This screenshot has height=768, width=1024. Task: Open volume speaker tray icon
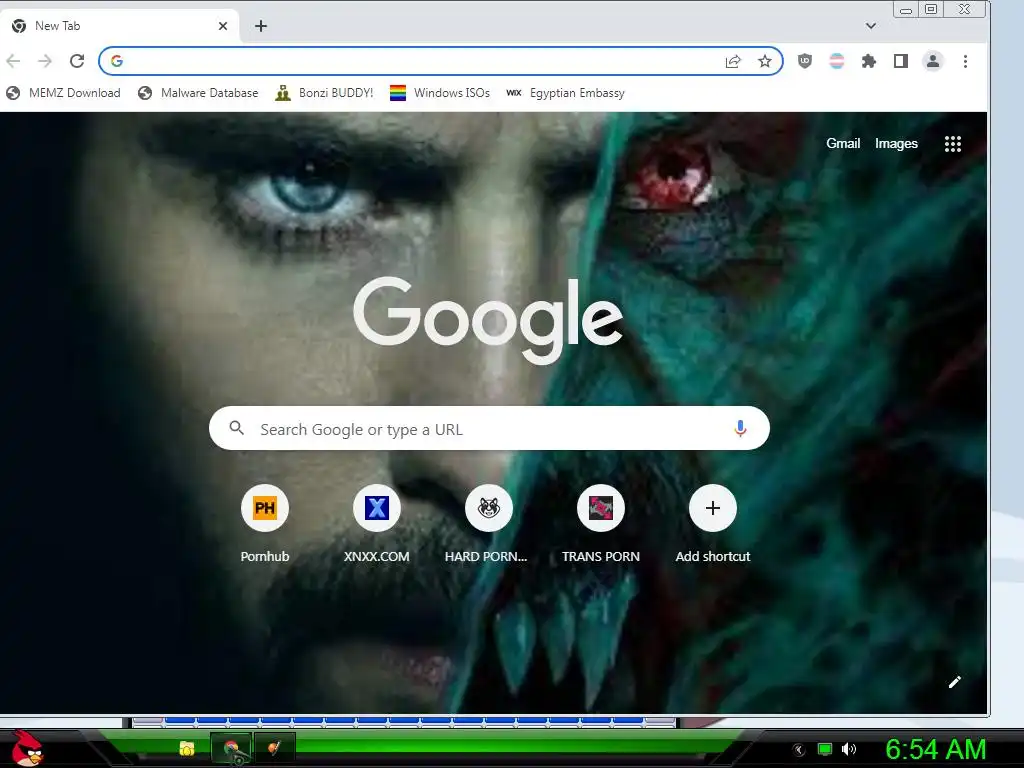pos(849,749)
